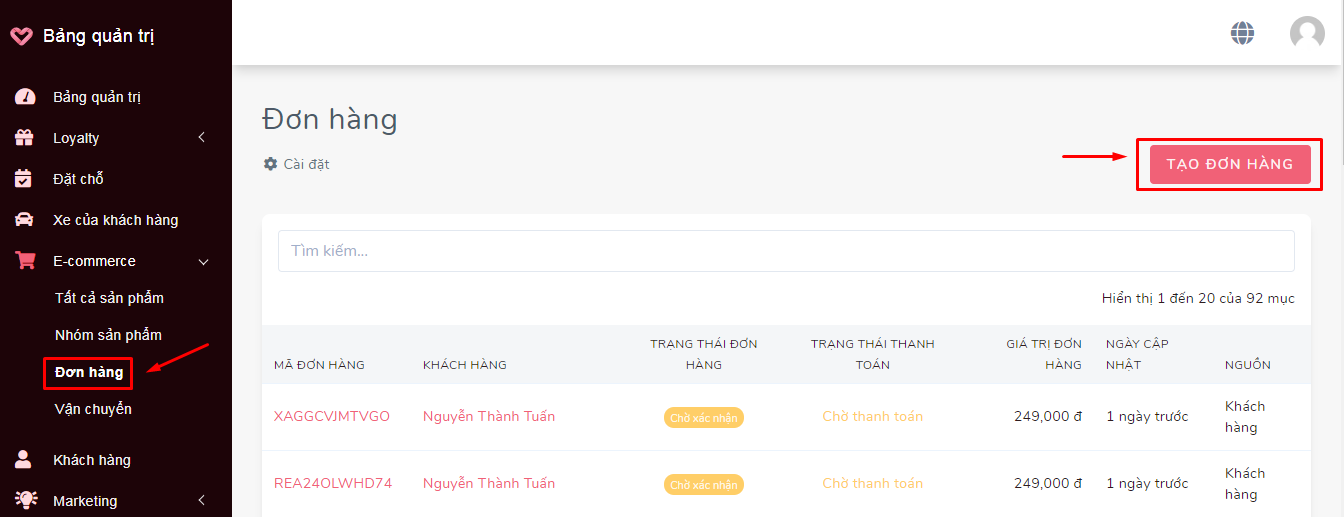This screenshot has width=1344, height=517.
Task: Click the Đặt chỗ calendar icon
Action: [x=24, y=179]
